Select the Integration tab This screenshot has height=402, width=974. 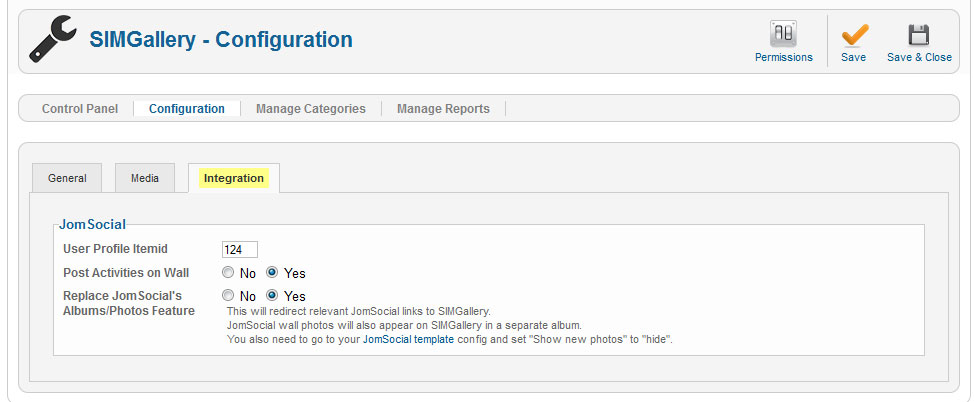(x=234, y=178)
